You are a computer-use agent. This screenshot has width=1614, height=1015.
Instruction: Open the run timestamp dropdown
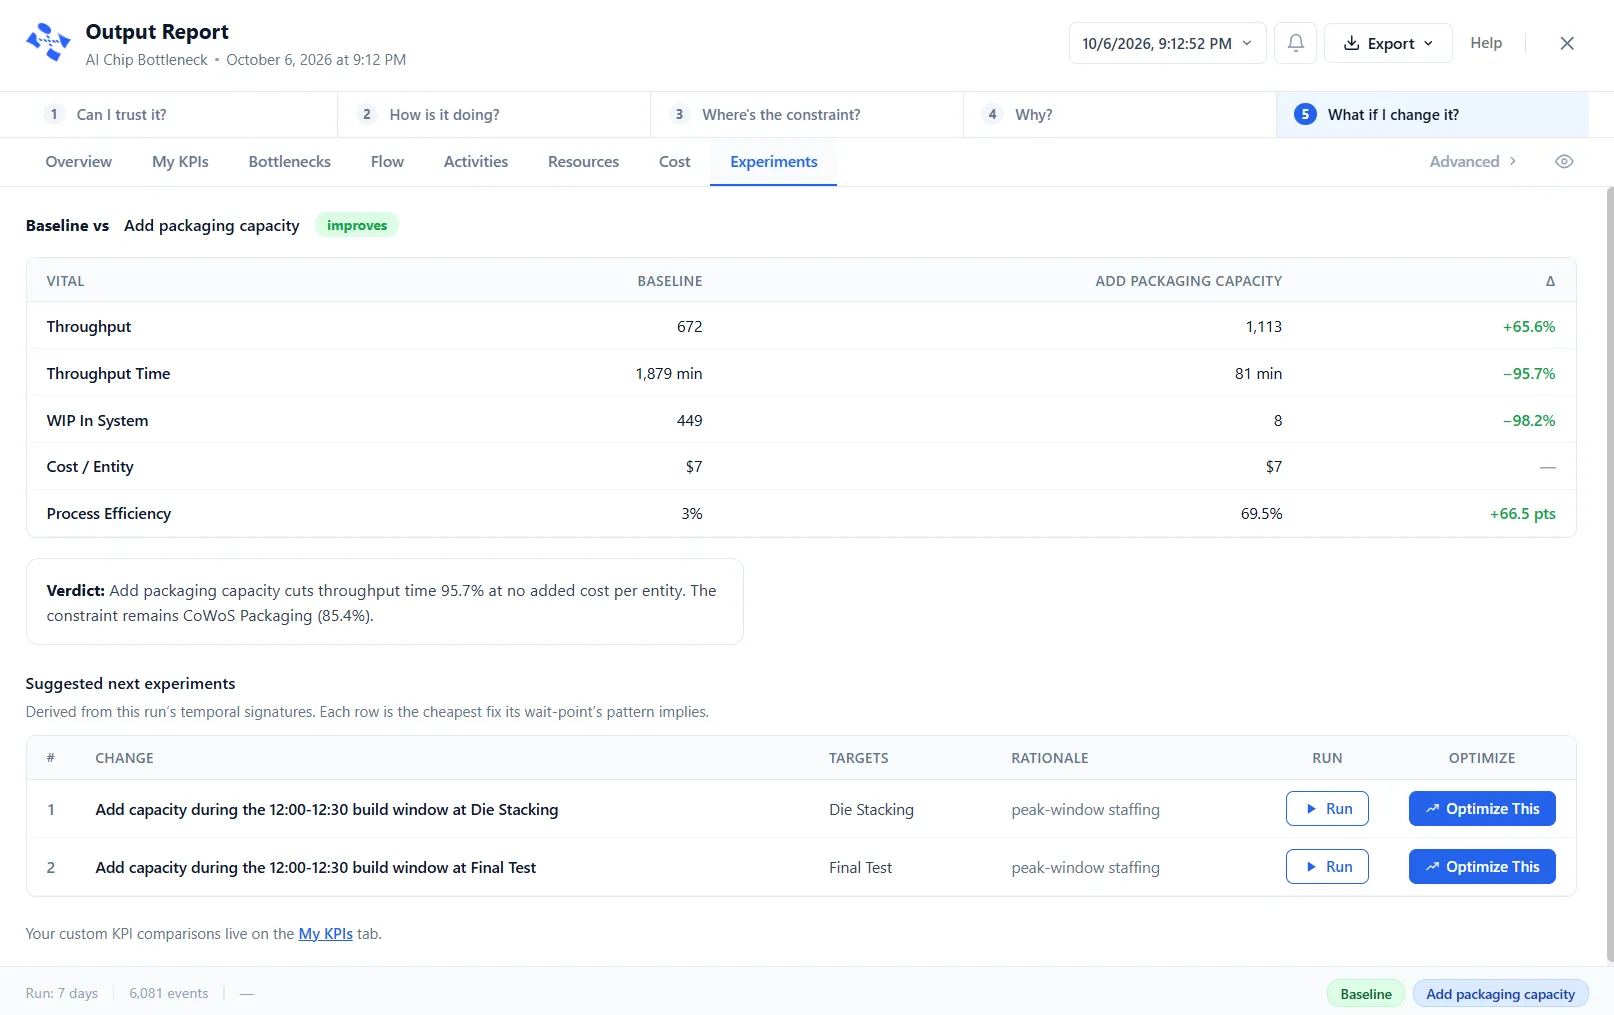click(1167, 43)
